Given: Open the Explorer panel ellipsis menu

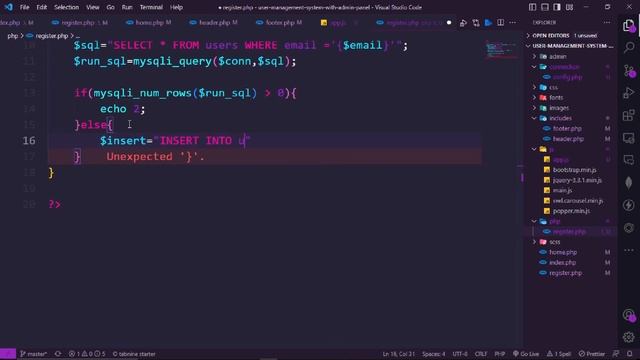Looking at the screenshot, I should pos(607,22).
